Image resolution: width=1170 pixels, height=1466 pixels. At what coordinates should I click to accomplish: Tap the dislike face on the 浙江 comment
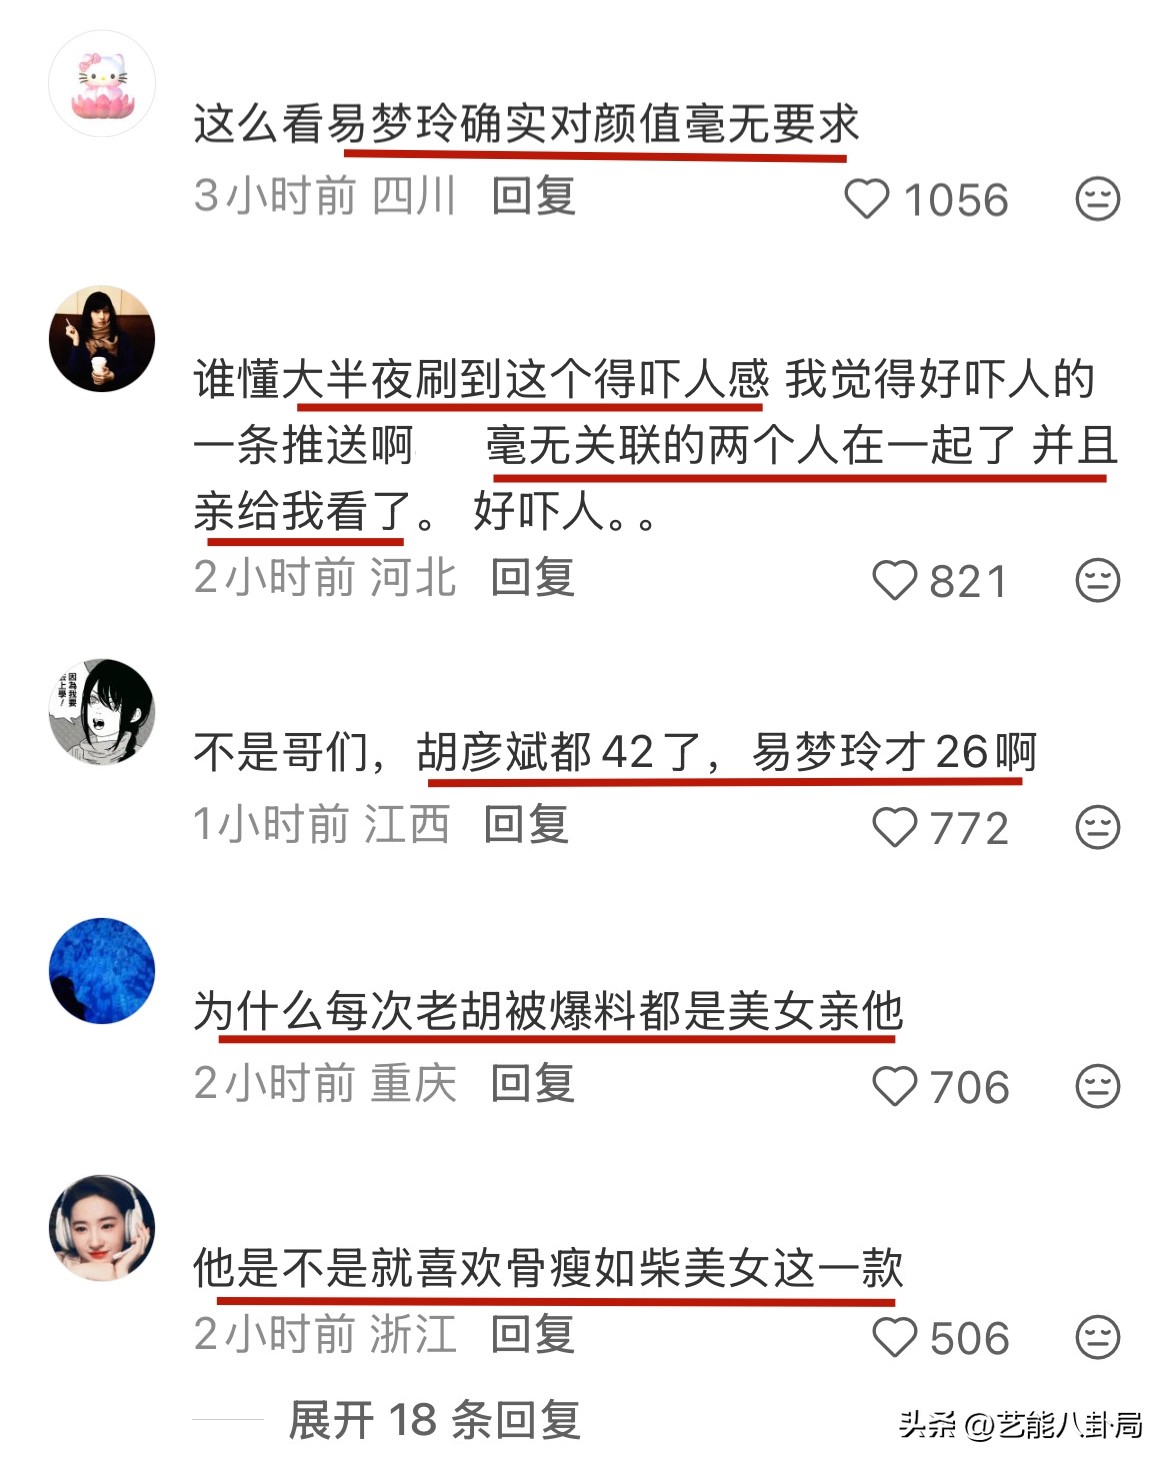[1097, 1337]
